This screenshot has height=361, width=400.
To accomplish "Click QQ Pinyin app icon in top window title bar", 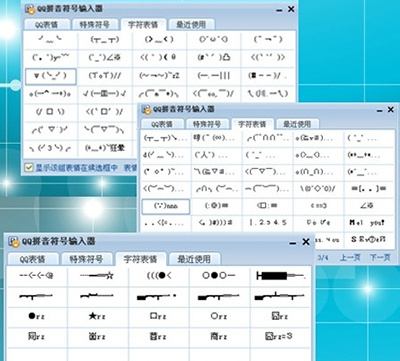I will (30, 9).
